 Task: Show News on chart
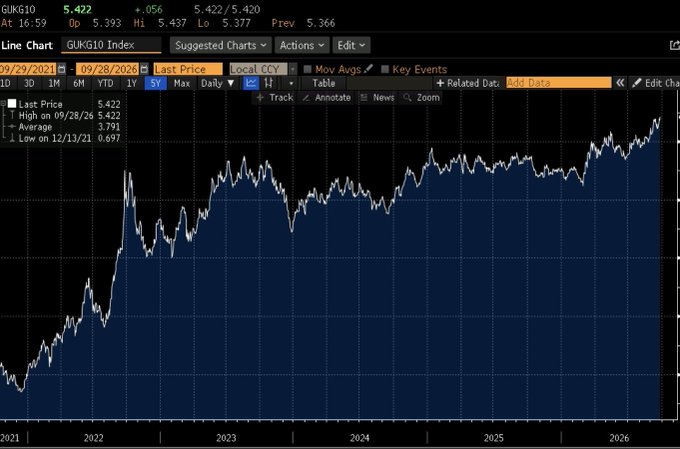click(377, 98)
